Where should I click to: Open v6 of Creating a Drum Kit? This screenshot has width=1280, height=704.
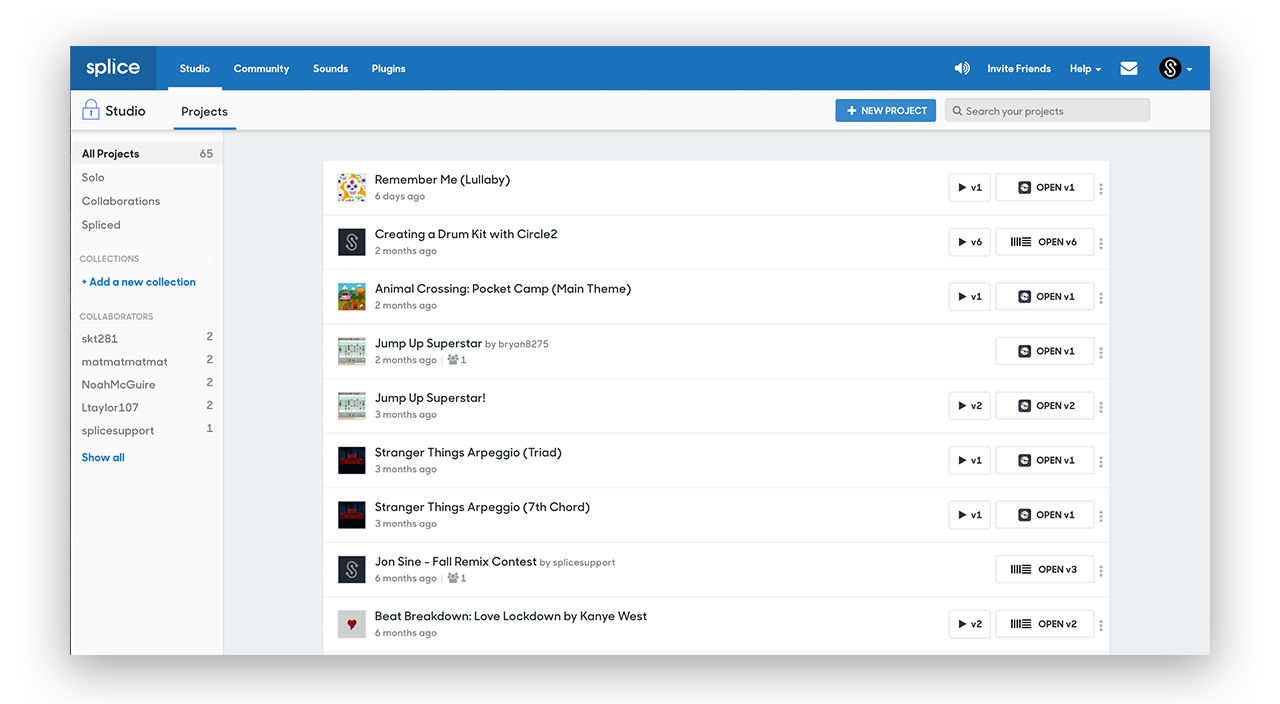tap(1045, 242)
